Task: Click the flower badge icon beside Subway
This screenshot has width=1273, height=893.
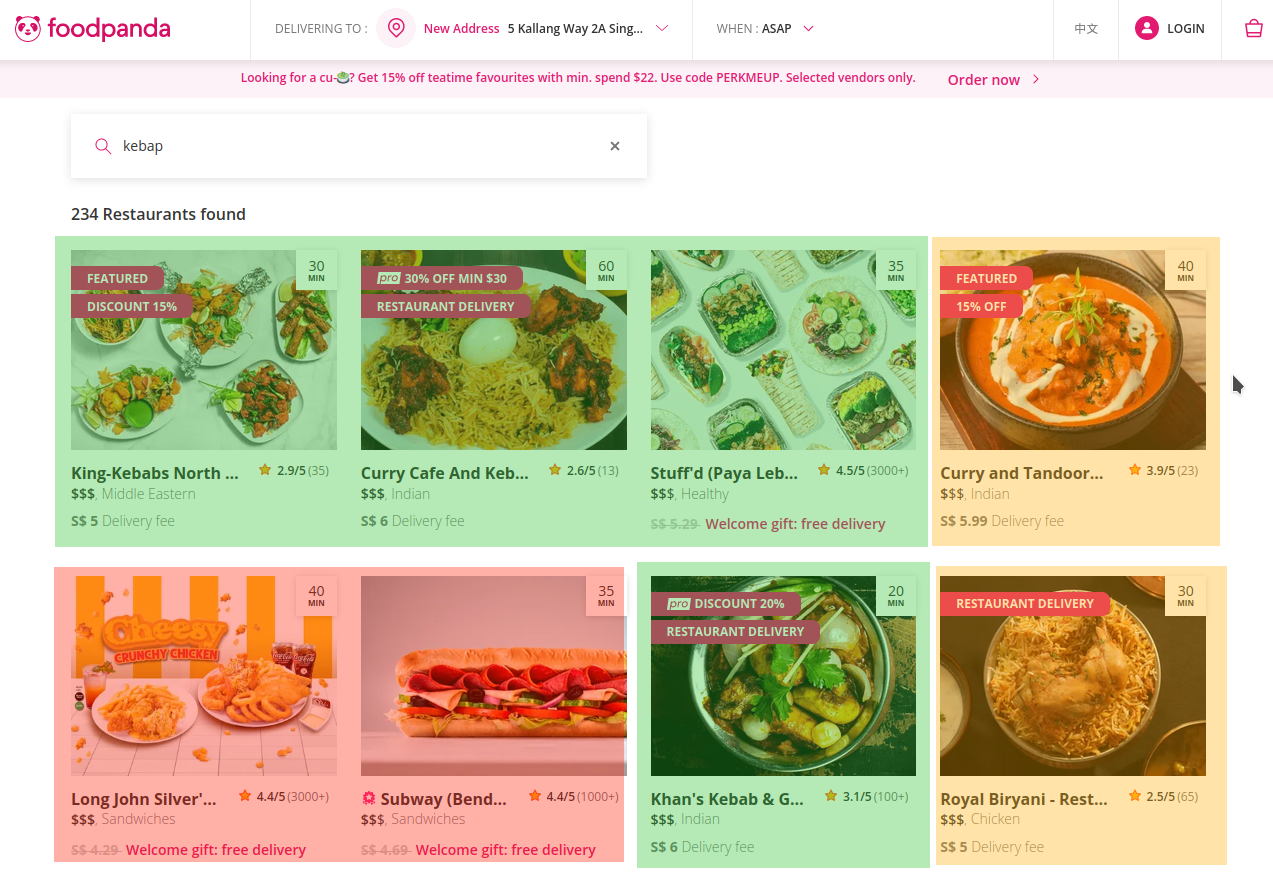Action: point(368,798)
